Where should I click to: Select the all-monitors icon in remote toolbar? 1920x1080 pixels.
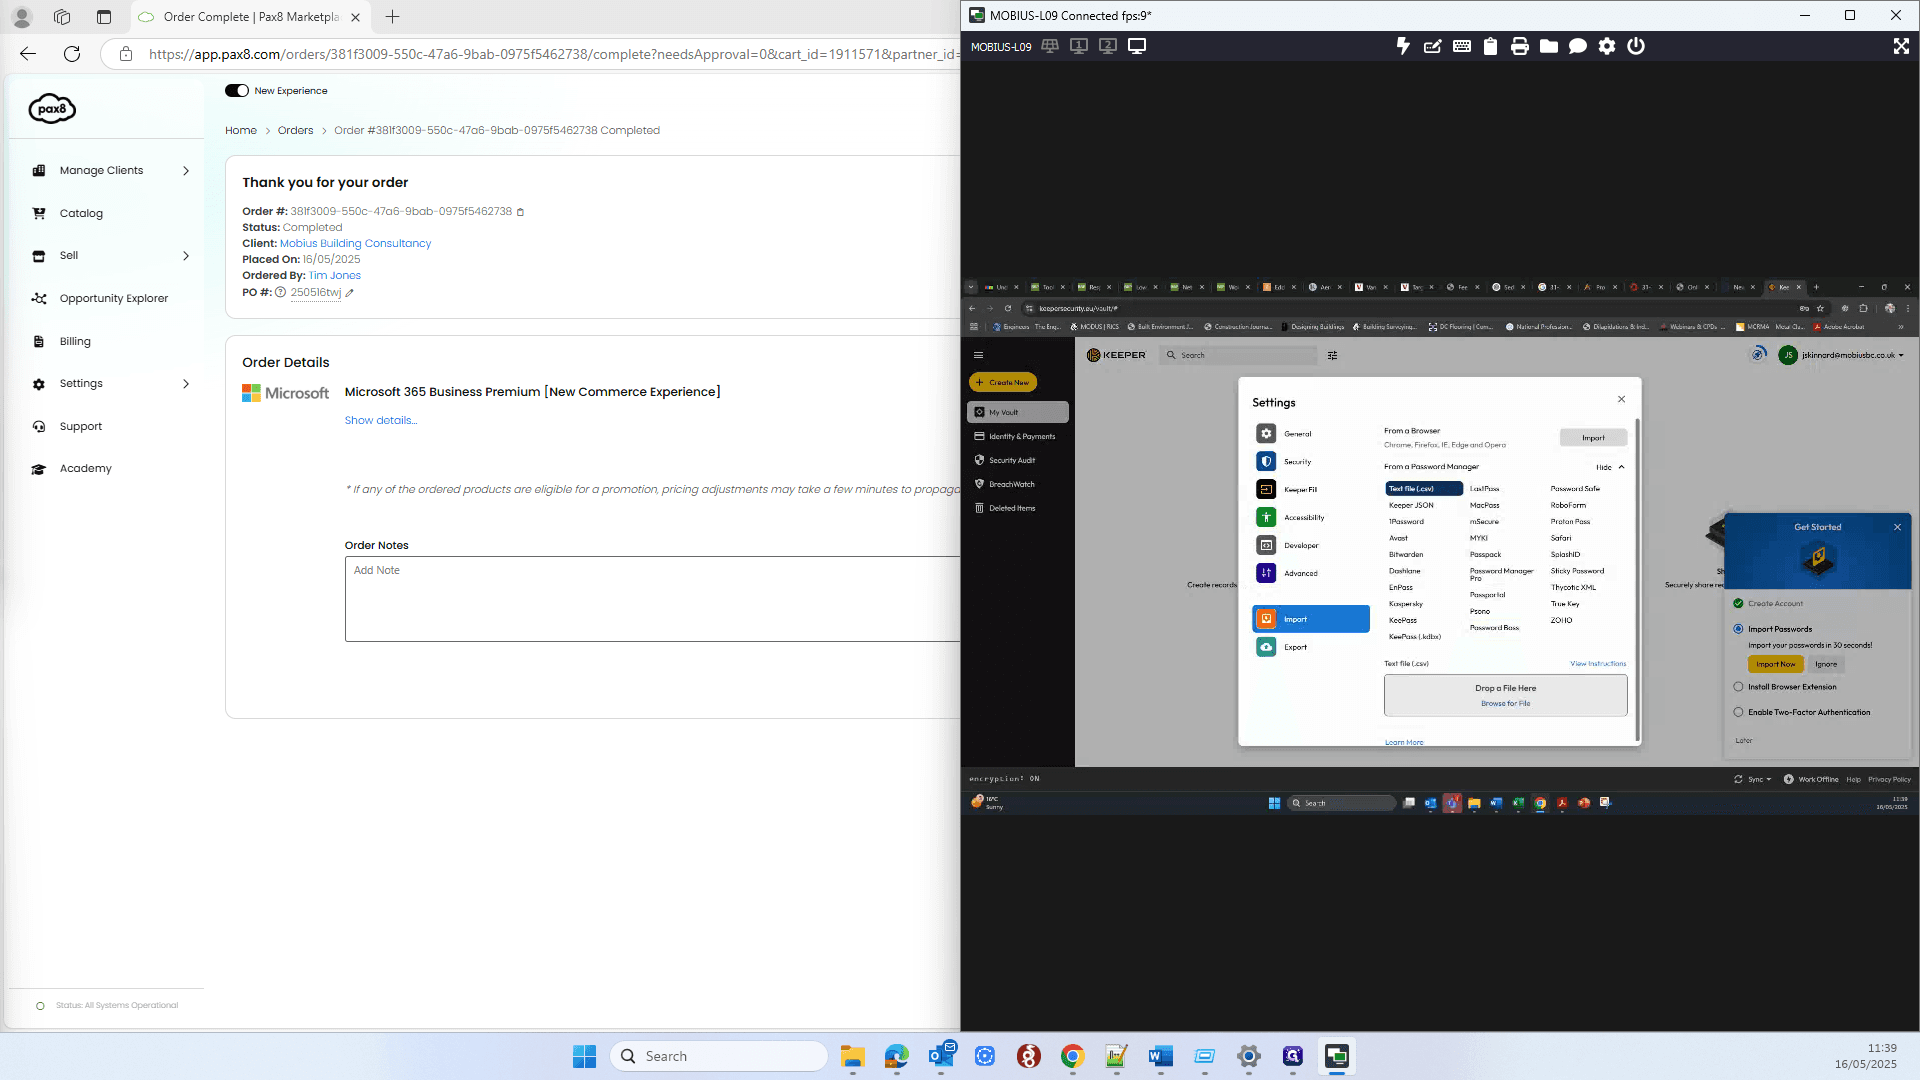tap(1049, 46)
